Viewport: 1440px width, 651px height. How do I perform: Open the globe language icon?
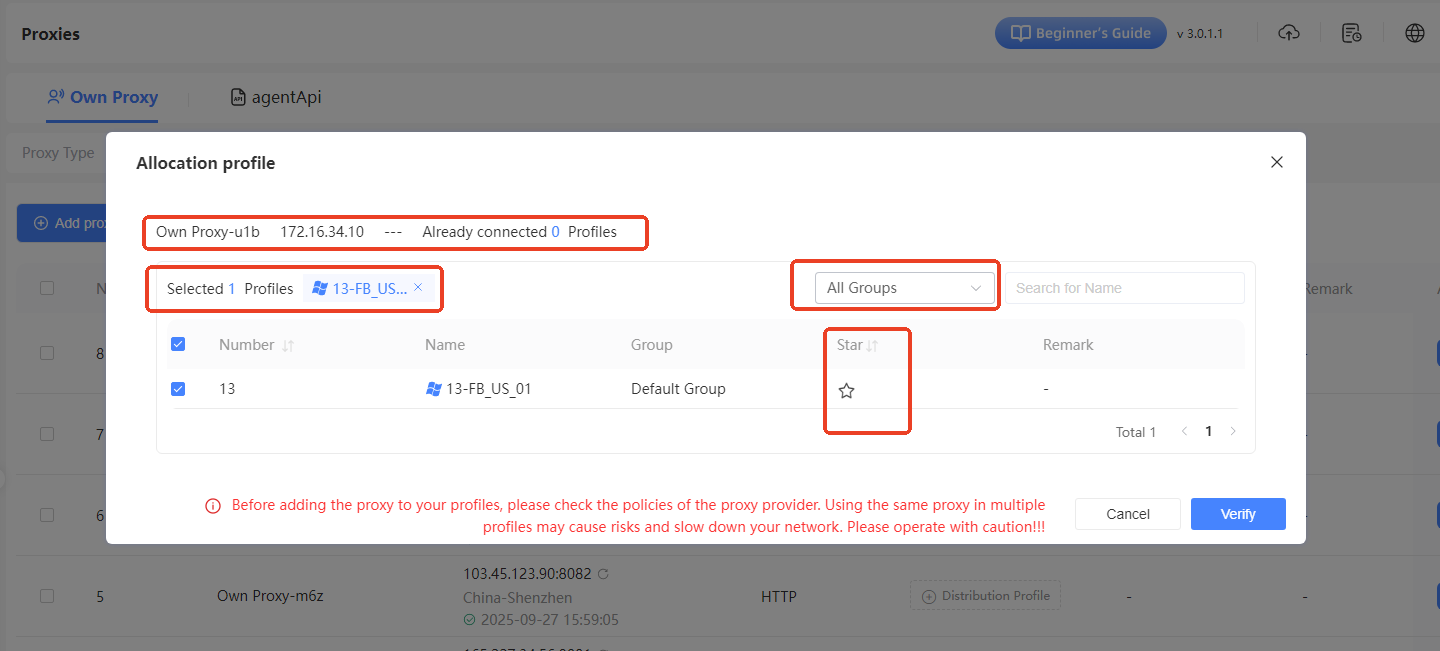[x=1414, y=33]
